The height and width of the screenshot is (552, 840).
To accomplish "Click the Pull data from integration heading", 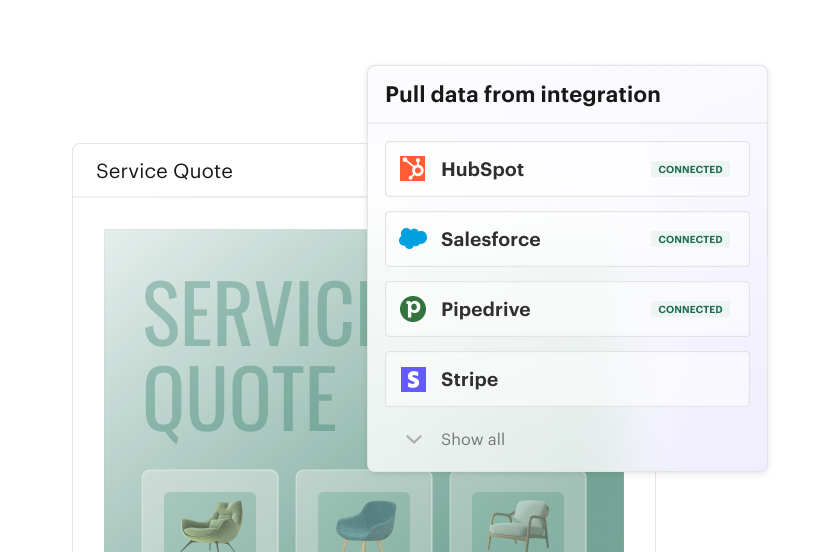I will click(x=523, y=94).
